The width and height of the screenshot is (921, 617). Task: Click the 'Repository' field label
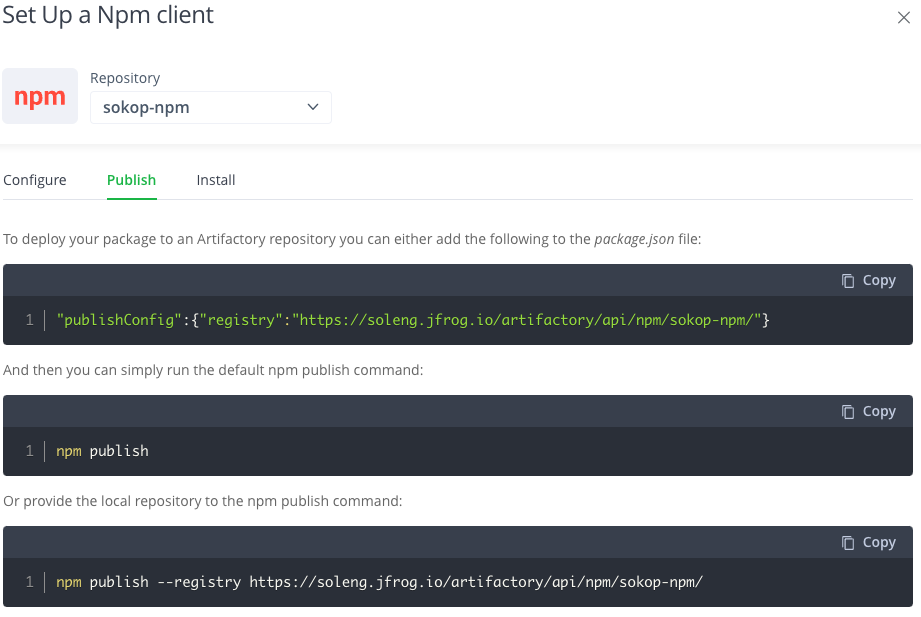tap(125, 78)
